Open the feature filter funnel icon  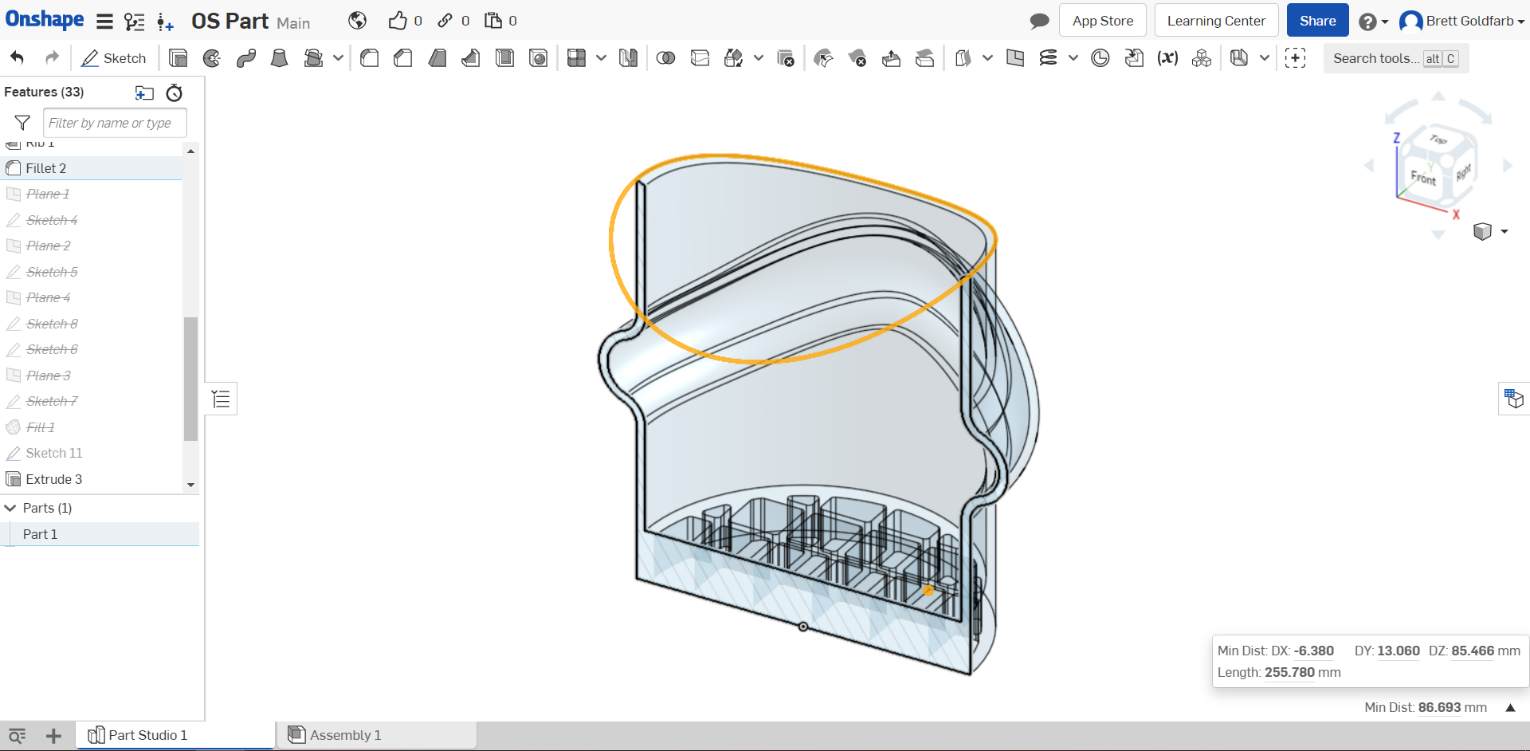(x=21, y=122)
